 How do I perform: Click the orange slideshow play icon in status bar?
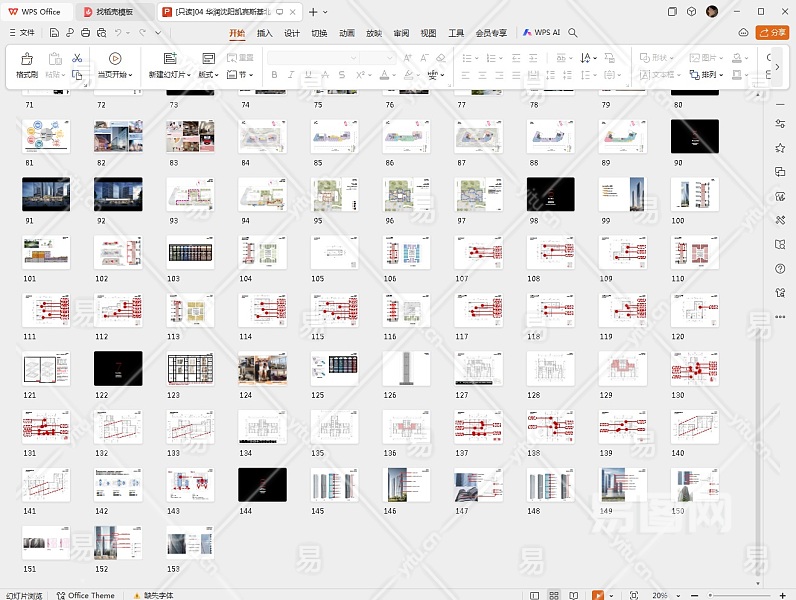pos(598,595)
